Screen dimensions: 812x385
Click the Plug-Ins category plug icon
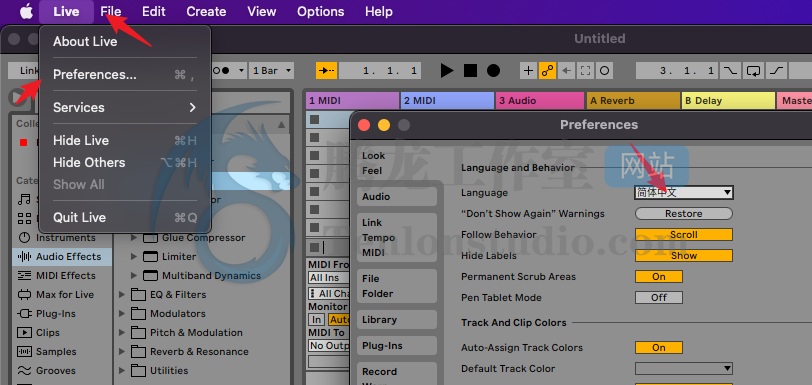[x=24, y=313]
